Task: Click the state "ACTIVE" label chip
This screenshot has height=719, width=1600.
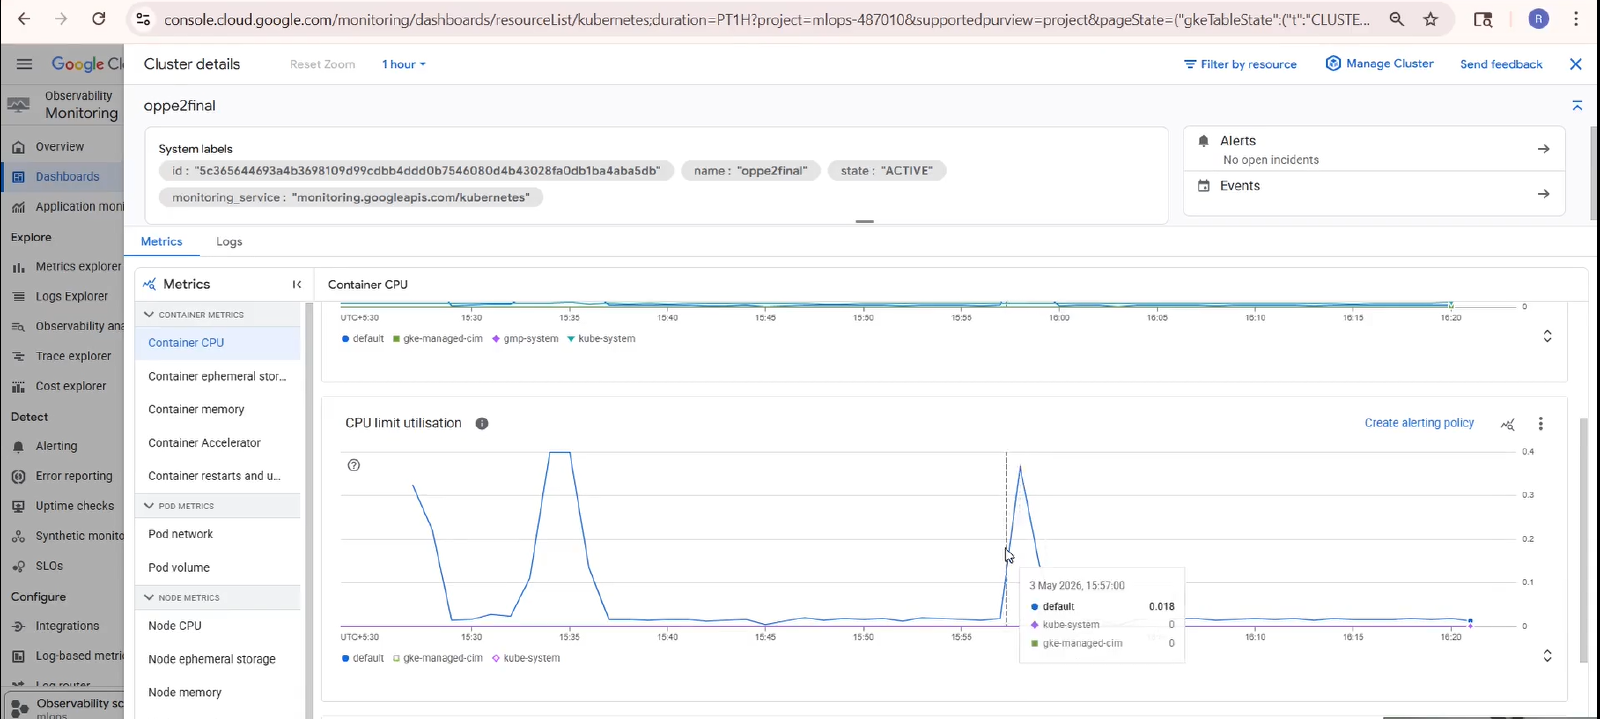Action: (x=887, y=171)
